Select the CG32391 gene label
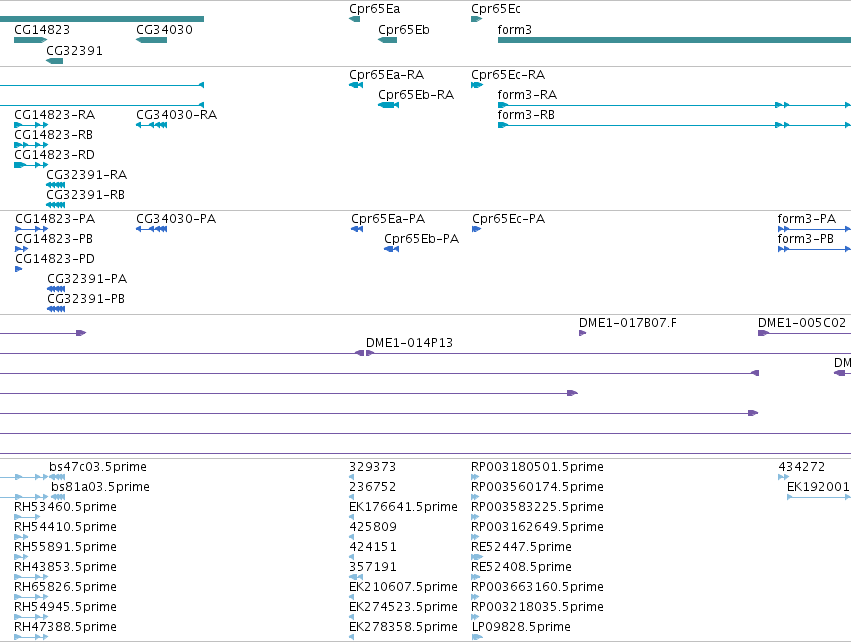This screenshot has width=851, height=642. point(74,50)
